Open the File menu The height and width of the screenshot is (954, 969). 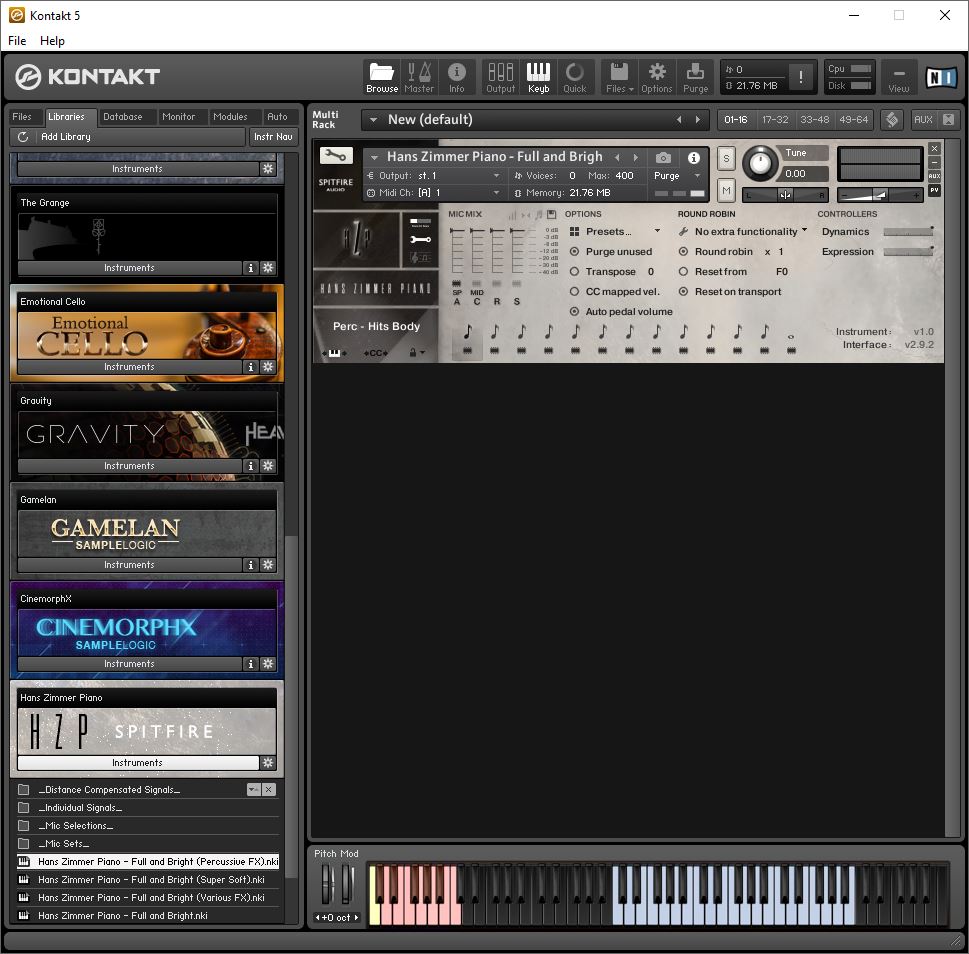17,41
